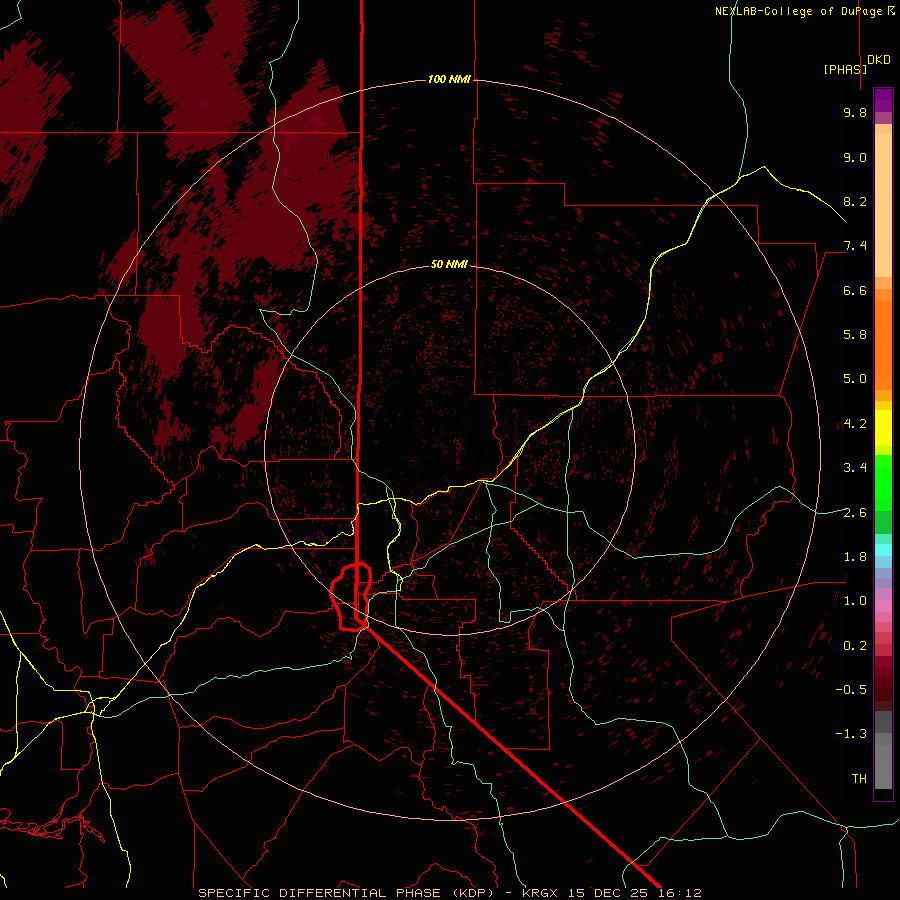Click the 5.8 value on the color scale
This screenshot has width=900, height=900.
point(855,335)
